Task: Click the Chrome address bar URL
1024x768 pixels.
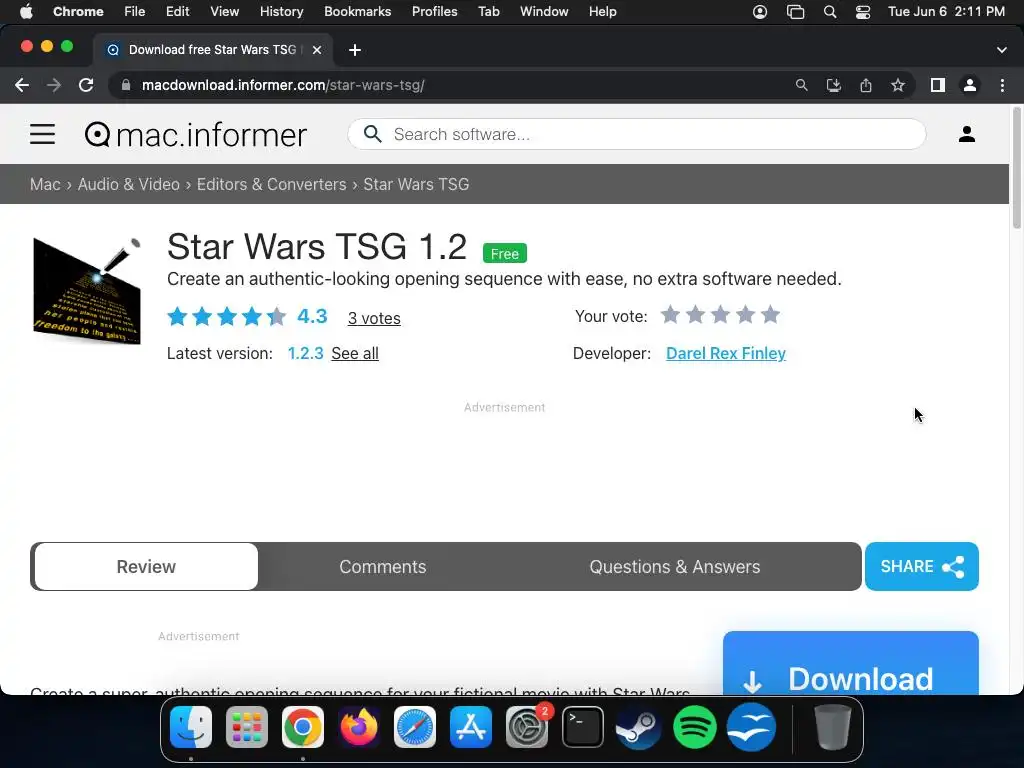Action: click(x=283, y=86)
